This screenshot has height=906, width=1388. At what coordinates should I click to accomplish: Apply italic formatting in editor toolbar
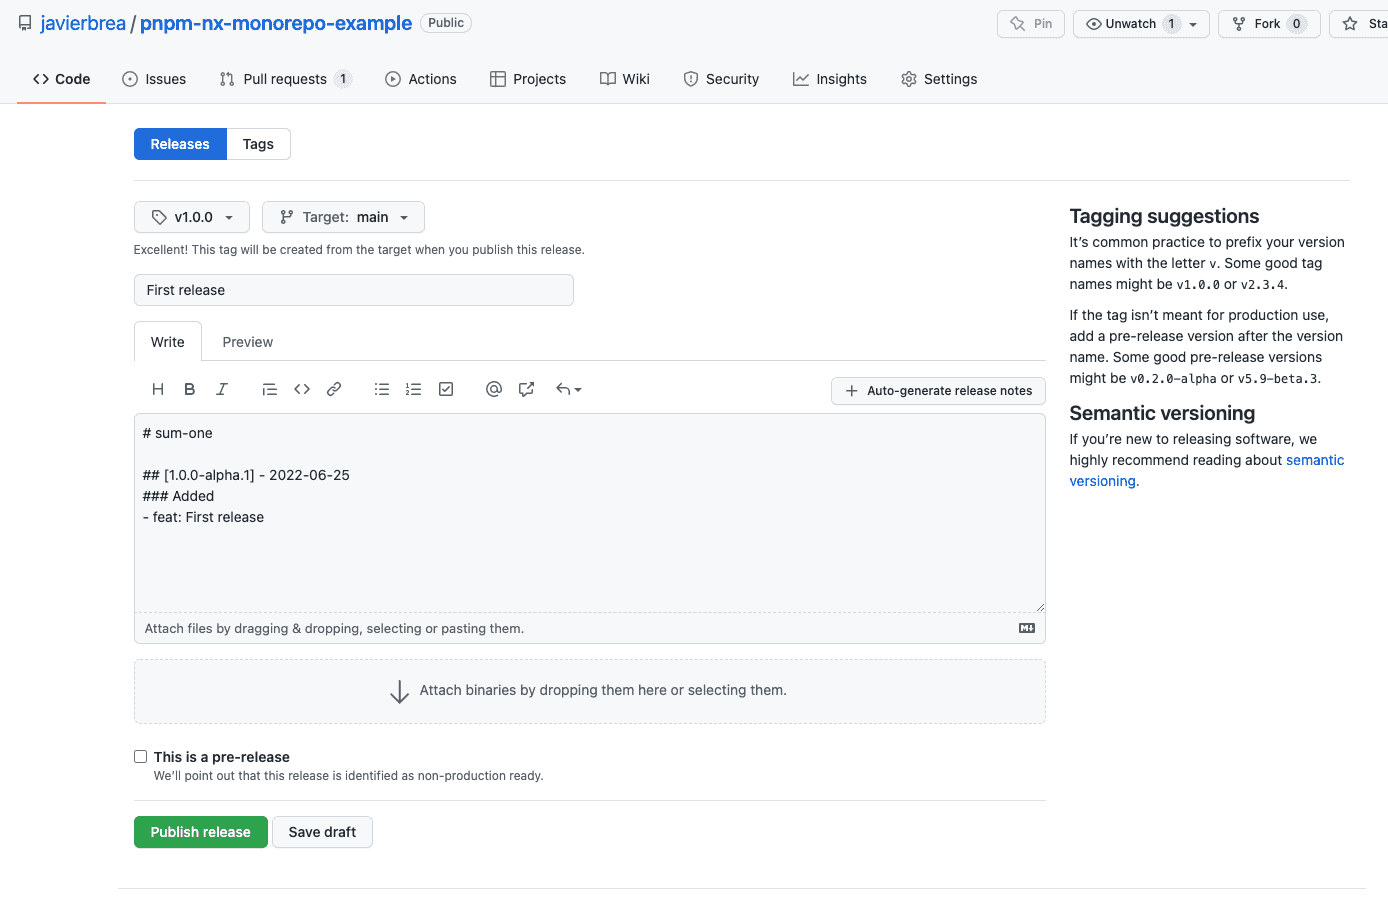pos(222,389)
